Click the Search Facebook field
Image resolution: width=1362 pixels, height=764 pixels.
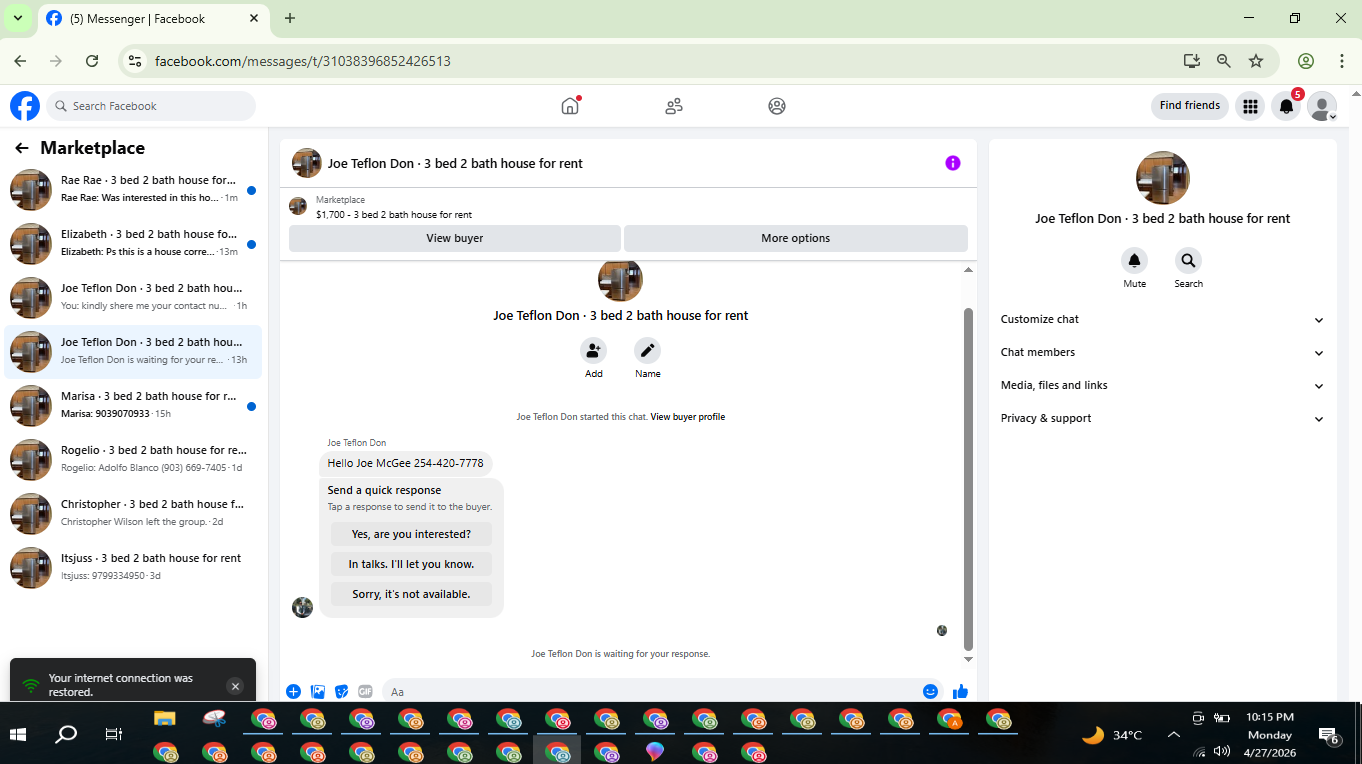(151, 106)
